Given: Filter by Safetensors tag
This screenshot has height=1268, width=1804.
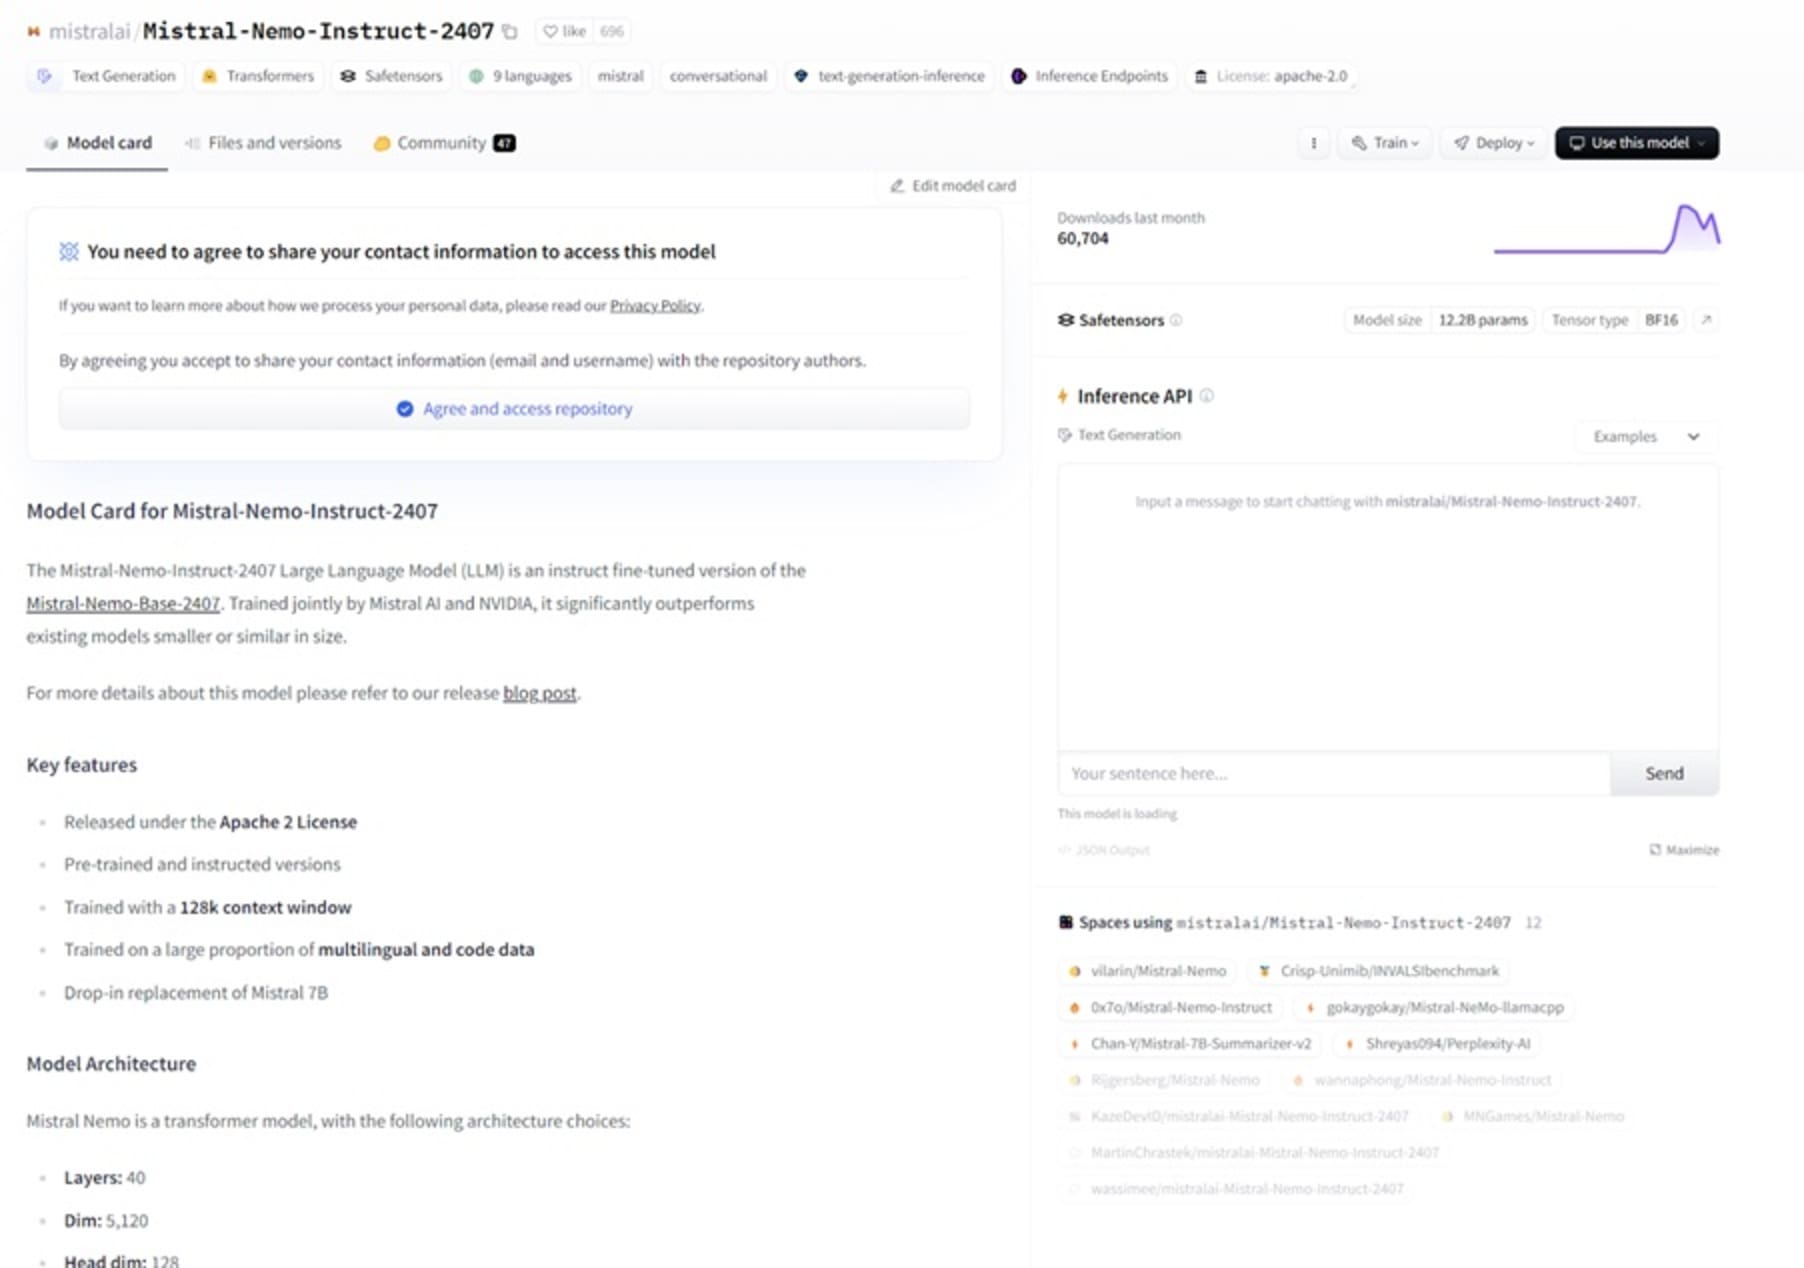Looking at the screenshot, I should (391, 76).
